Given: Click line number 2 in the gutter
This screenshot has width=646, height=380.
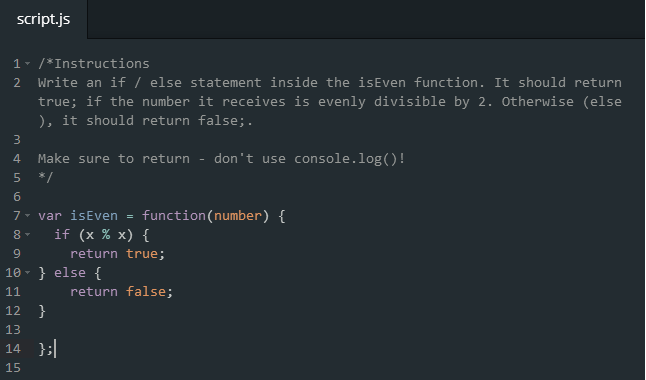Looking at the screenshot, I should point(17,83).
